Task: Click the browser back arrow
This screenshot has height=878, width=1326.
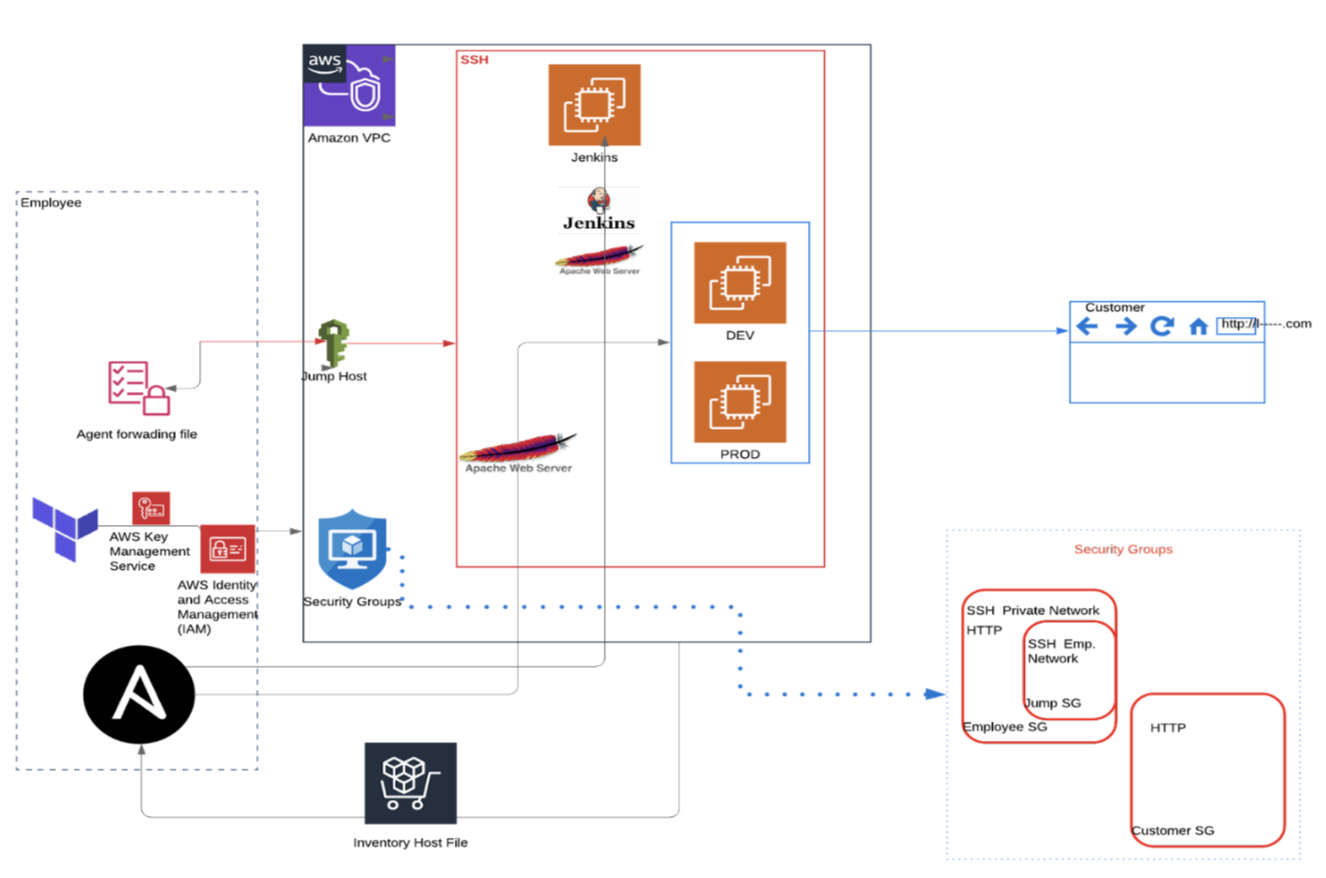Action: point(1087,327)
